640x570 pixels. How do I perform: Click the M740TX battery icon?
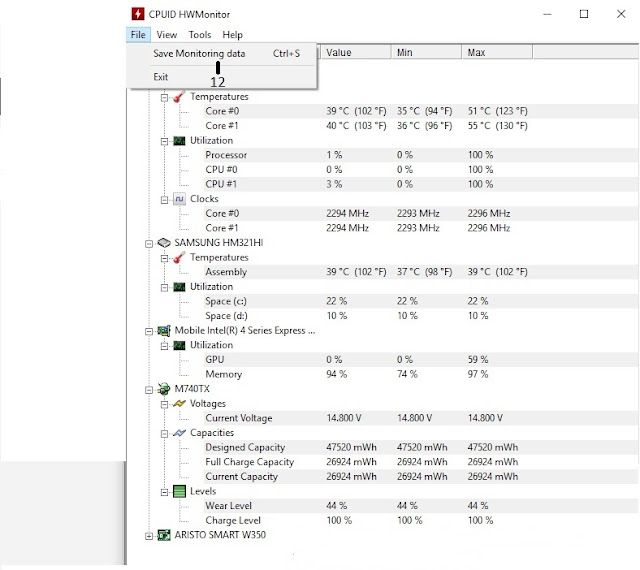(164, 389)
